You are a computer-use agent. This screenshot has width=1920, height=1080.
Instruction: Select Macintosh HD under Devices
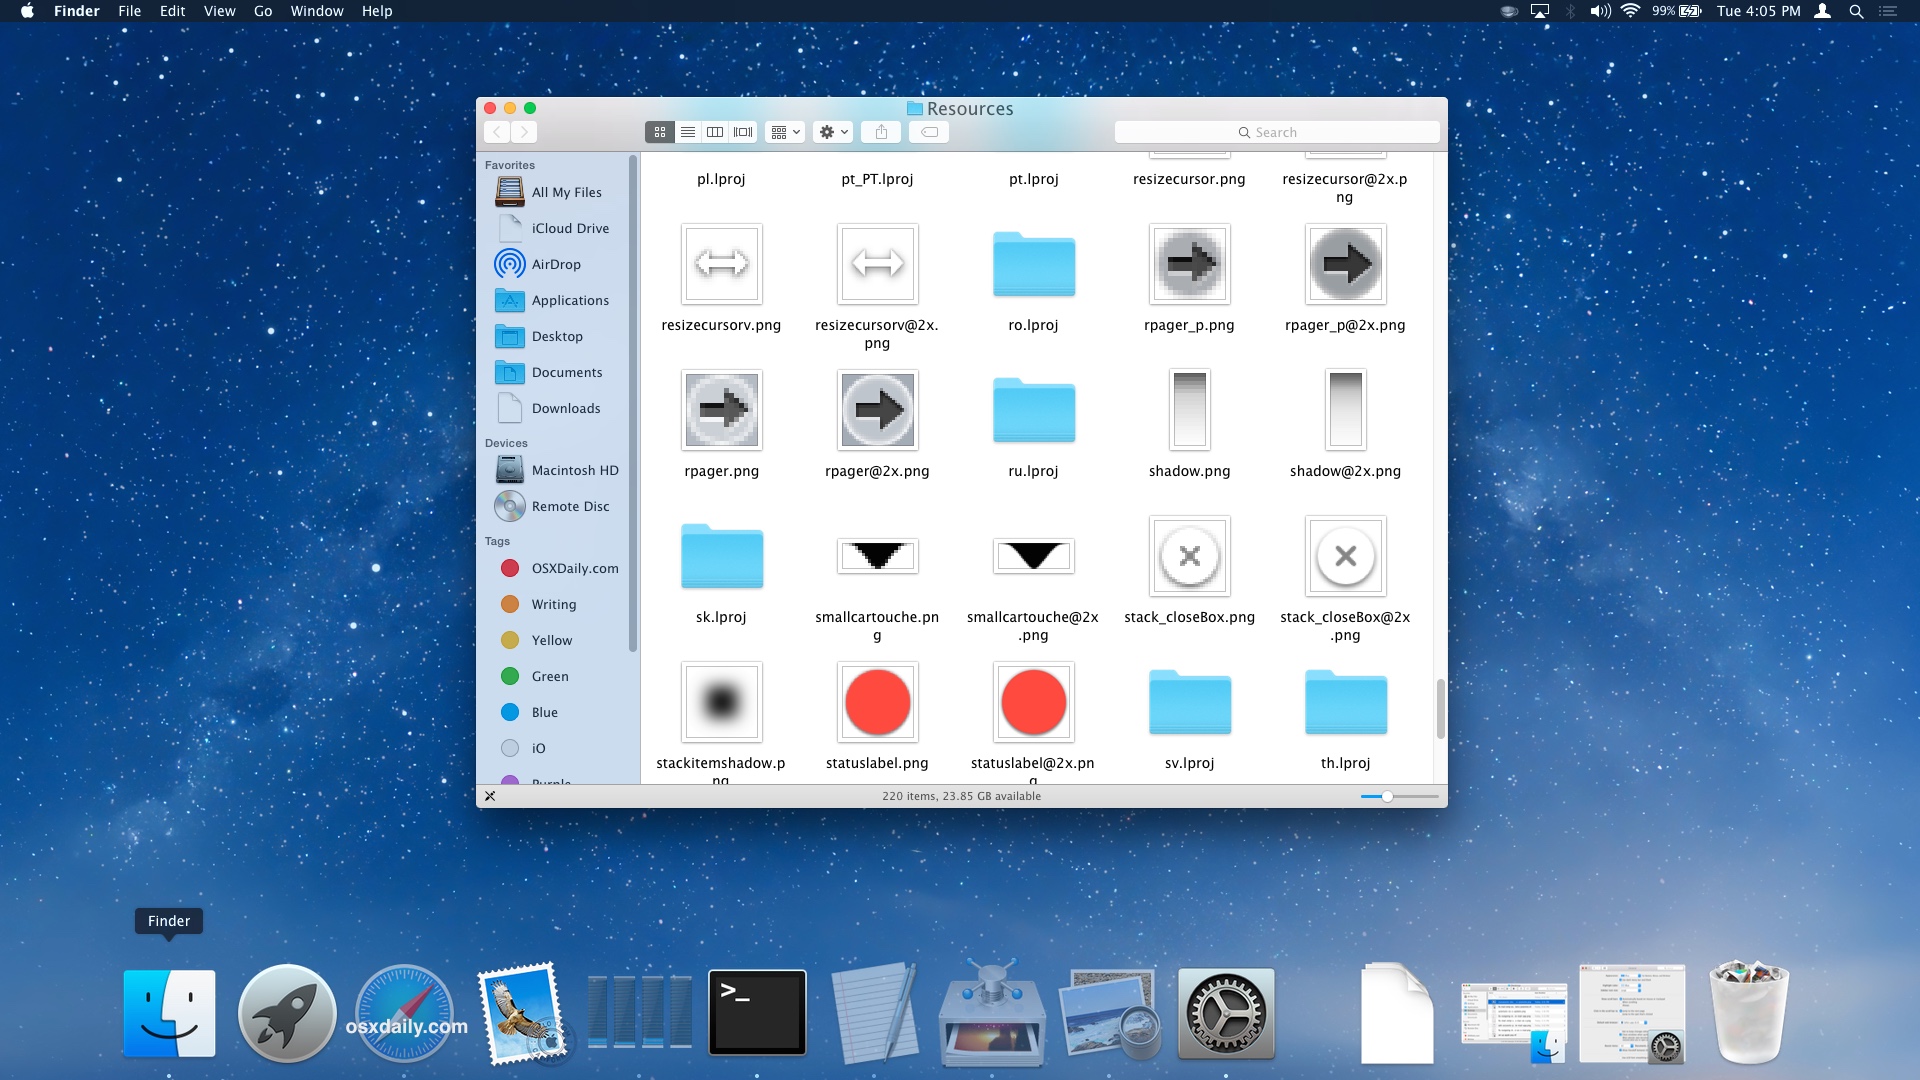(x=573, y=469)
